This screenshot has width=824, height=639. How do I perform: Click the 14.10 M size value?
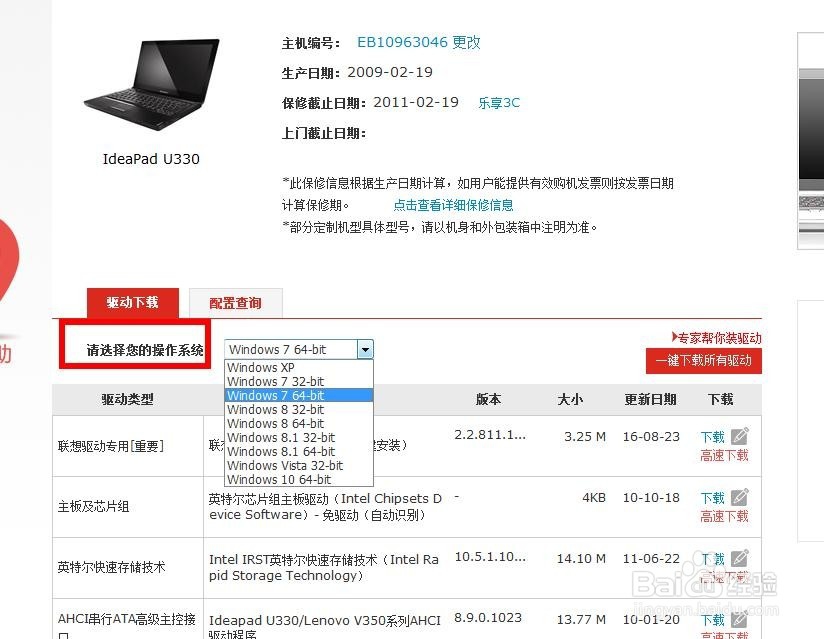click(581, 559)
